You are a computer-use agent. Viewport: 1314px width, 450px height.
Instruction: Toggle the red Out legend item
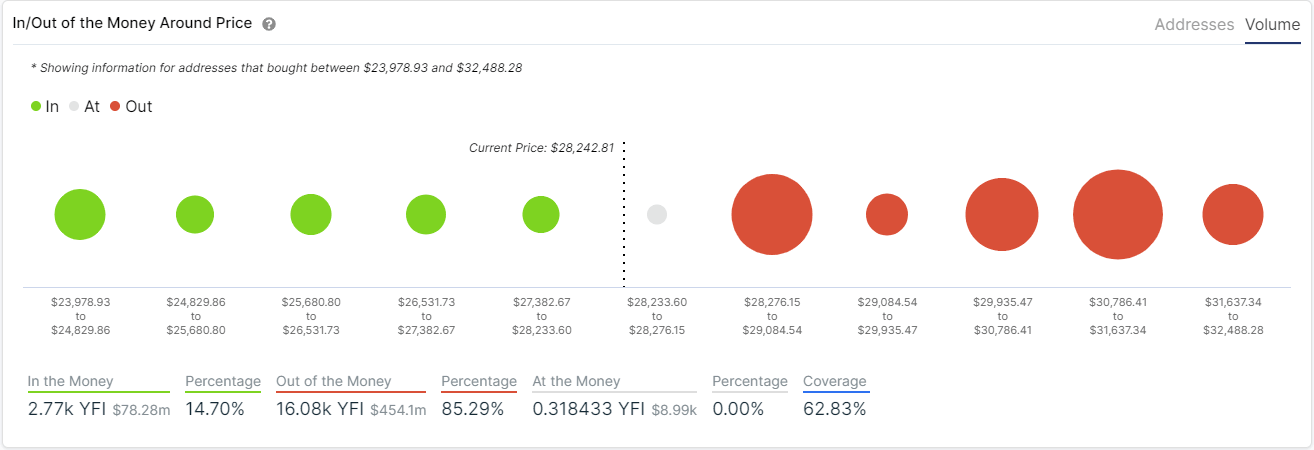coord(131,106)
